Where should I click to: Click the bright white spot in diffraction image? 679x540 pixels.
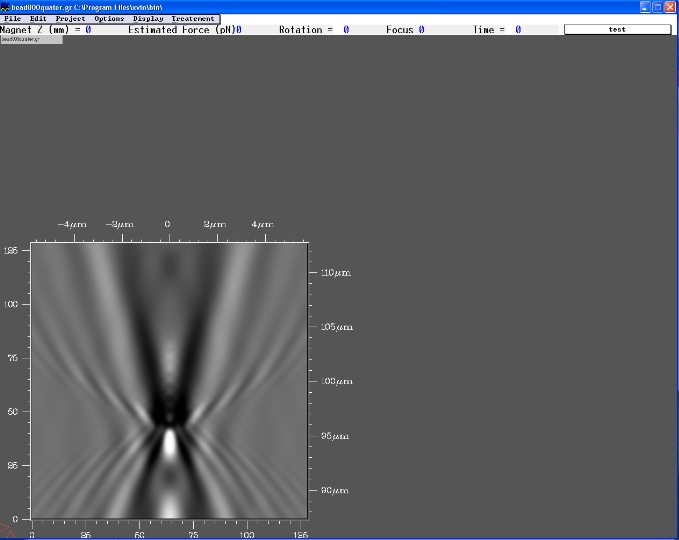coord(170,442)
